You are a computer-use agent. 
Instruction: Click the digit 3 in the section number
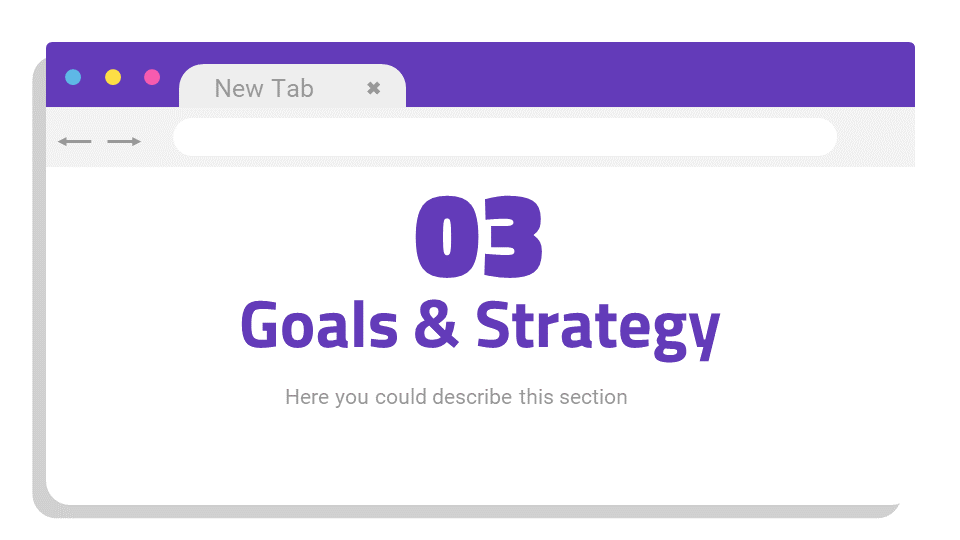pyautogui.click(x=511, y=238)
